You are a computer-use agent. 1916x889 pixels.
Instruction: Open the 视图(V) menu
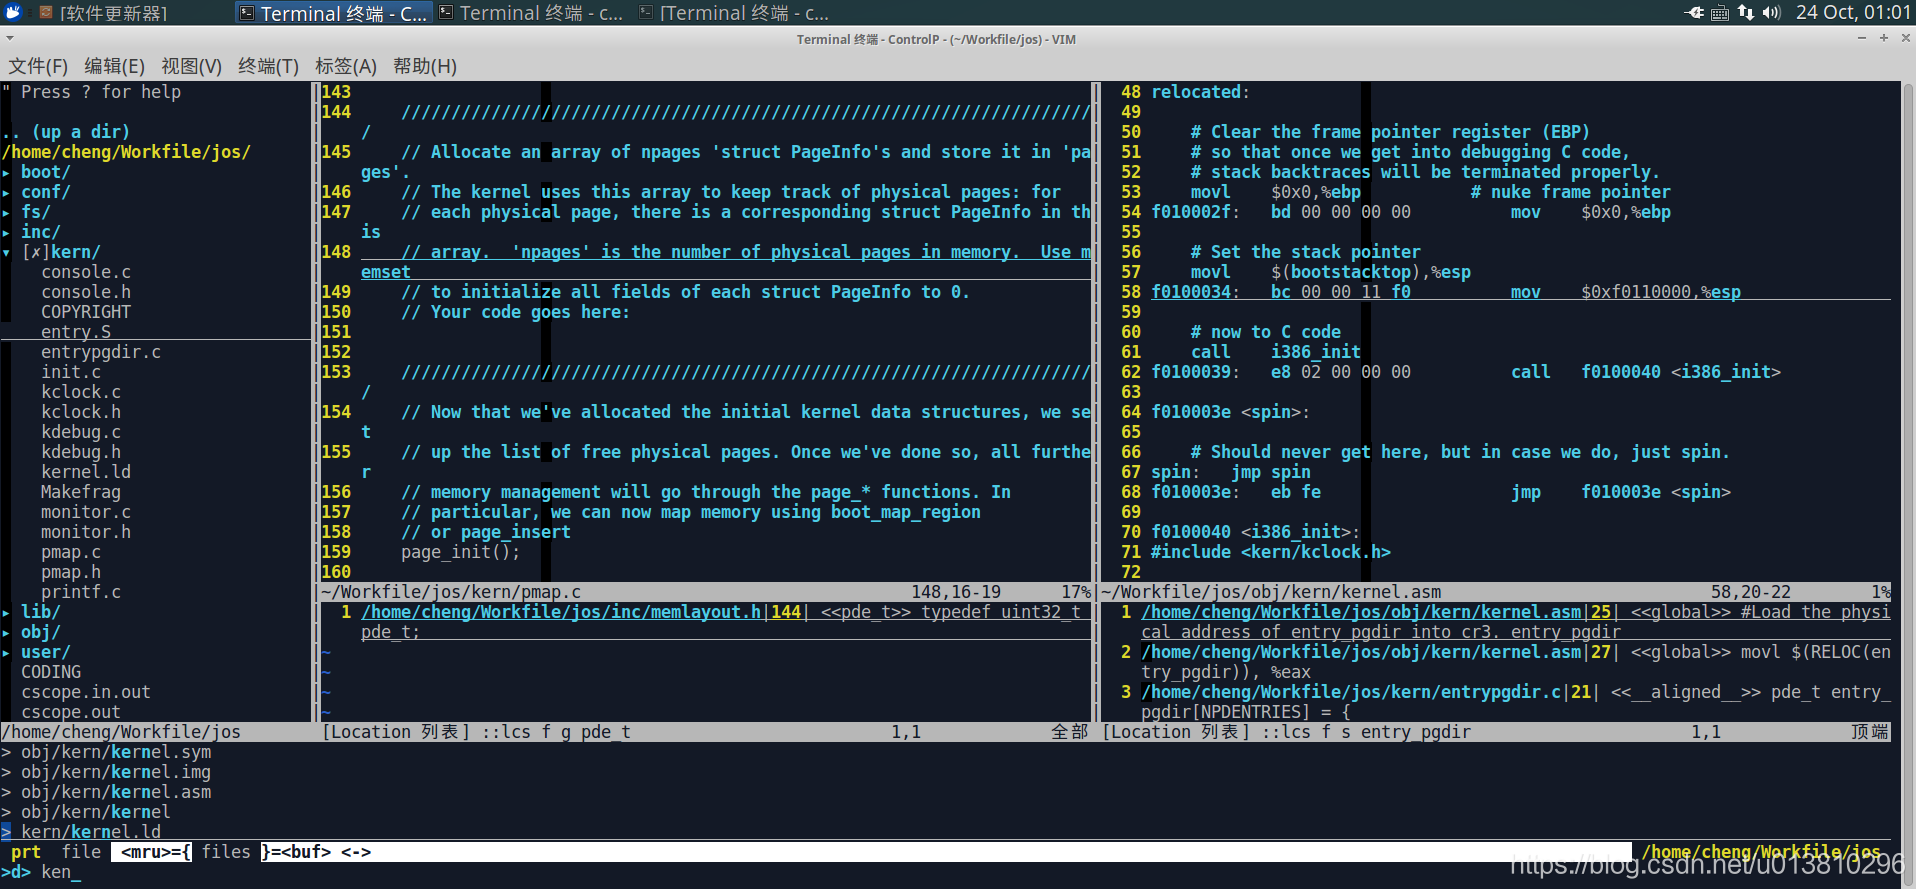[191, 66]
